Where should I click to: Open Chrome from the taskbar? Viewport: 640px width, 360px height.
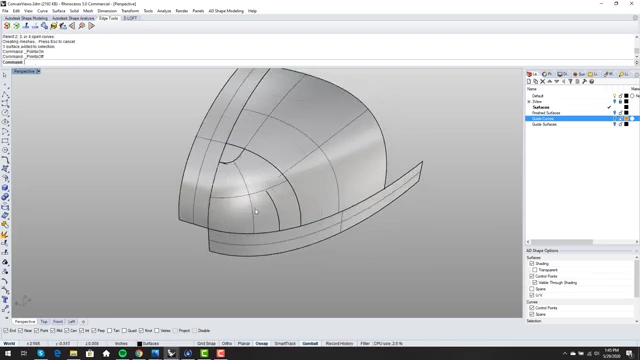139,353
